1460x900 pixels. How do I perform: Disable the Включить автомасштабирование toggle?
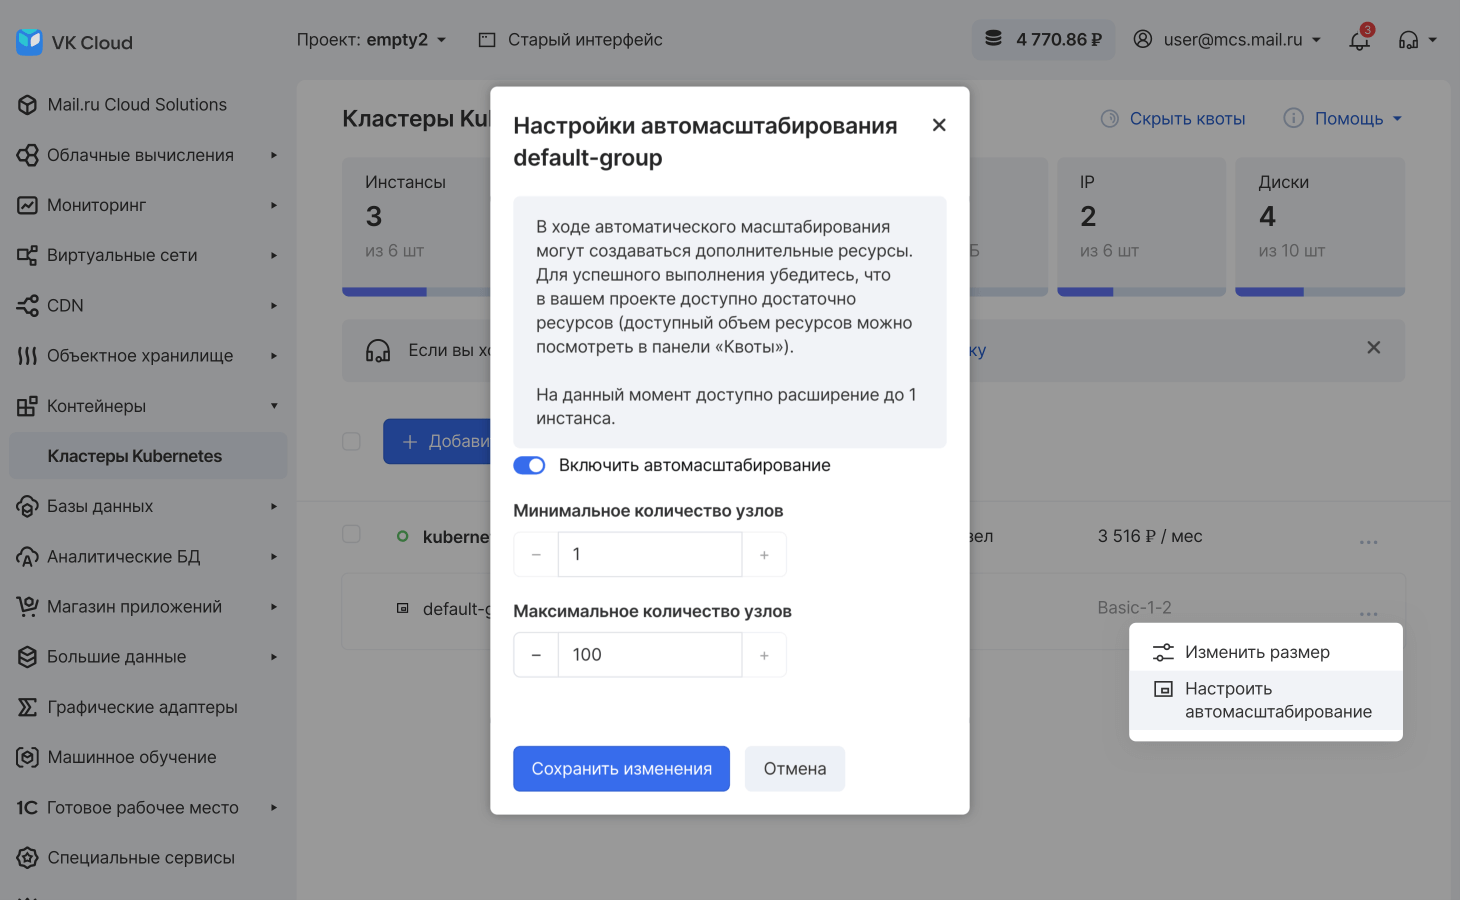point(529,465)
